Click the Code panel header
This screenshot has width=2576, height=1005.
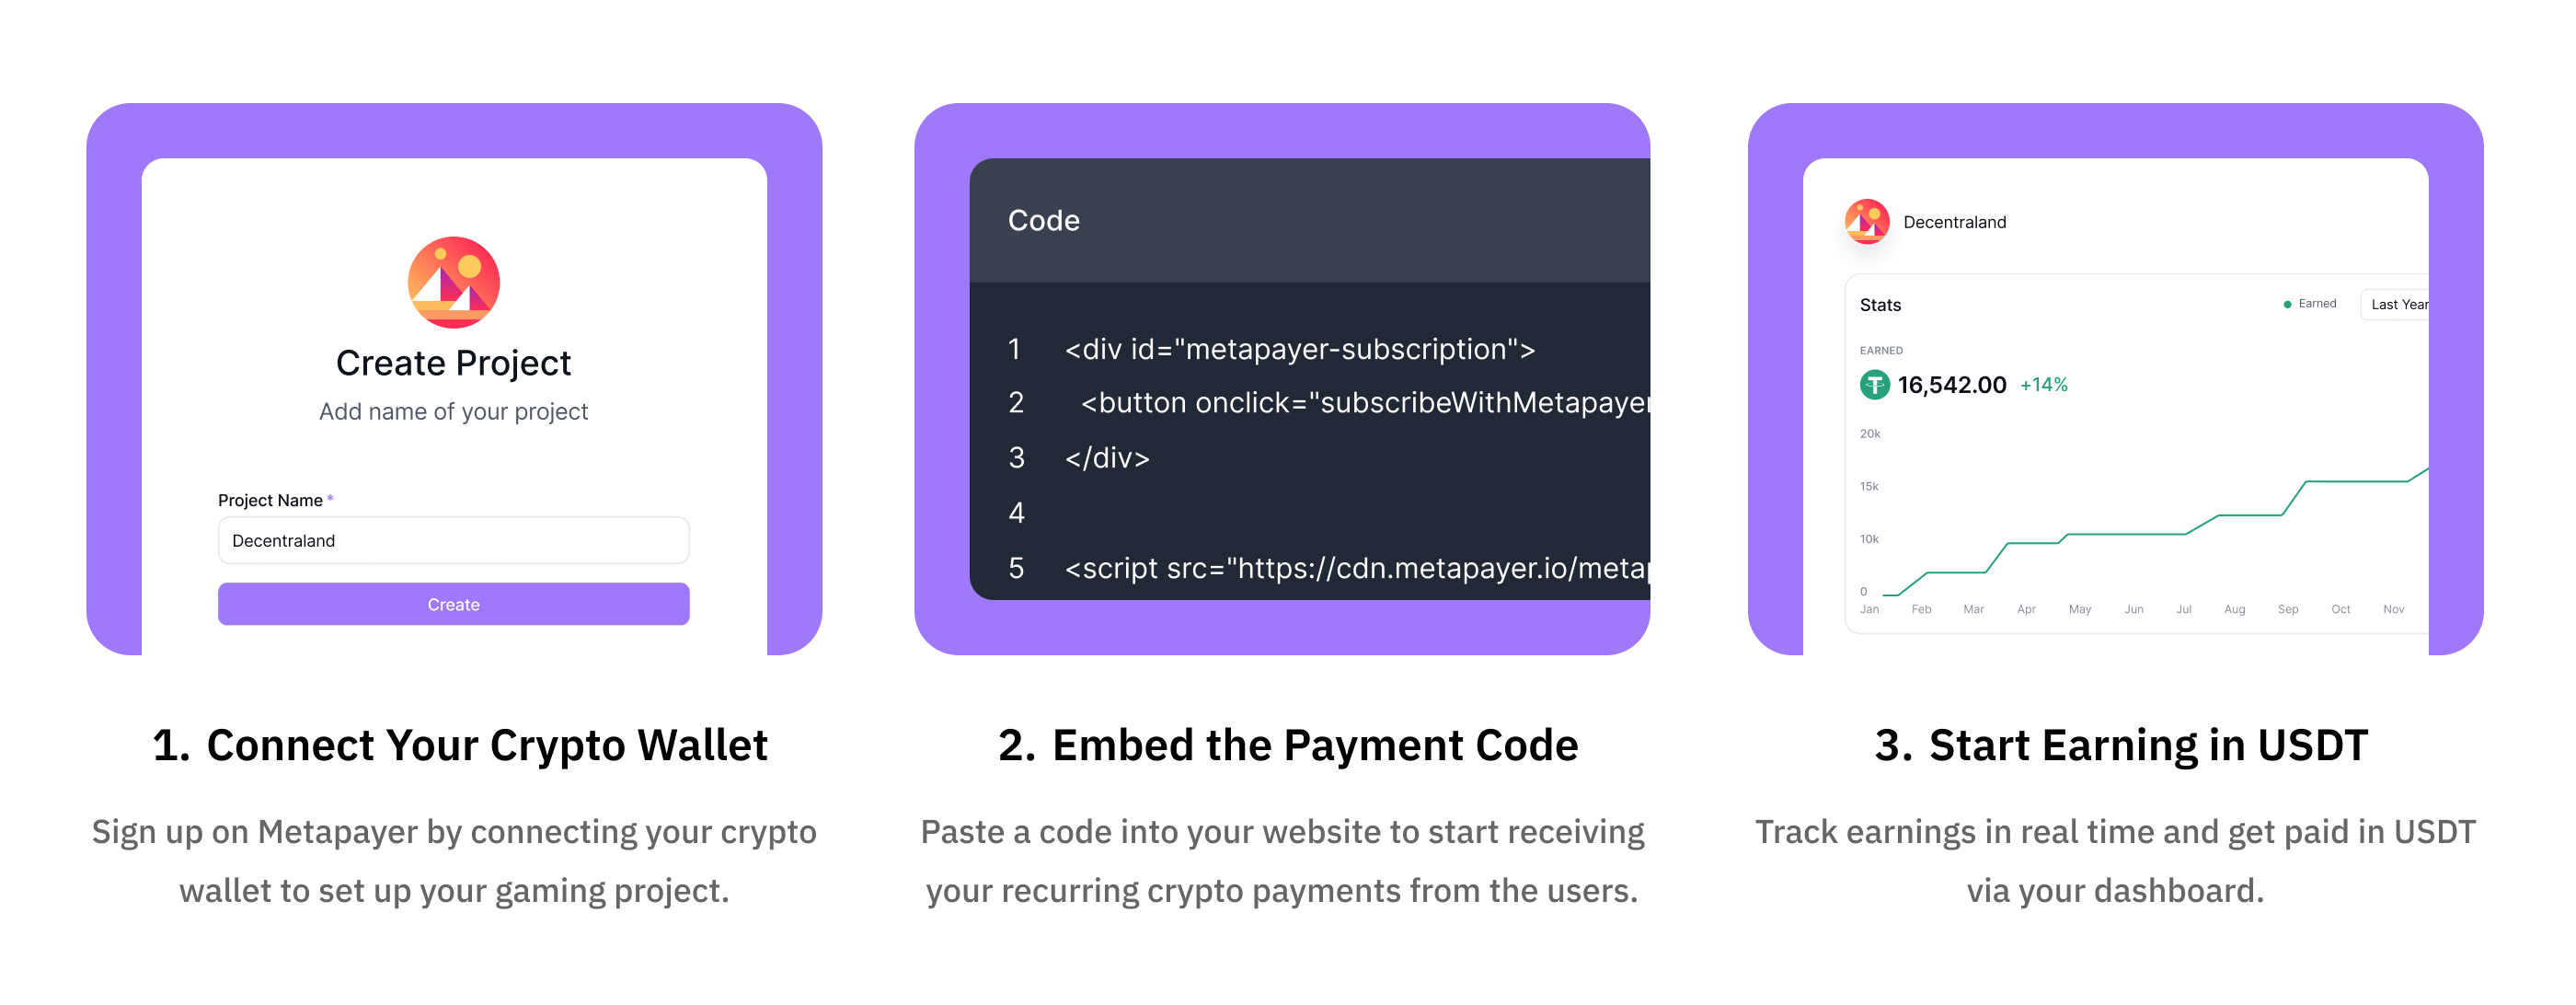coord(1044,221)
